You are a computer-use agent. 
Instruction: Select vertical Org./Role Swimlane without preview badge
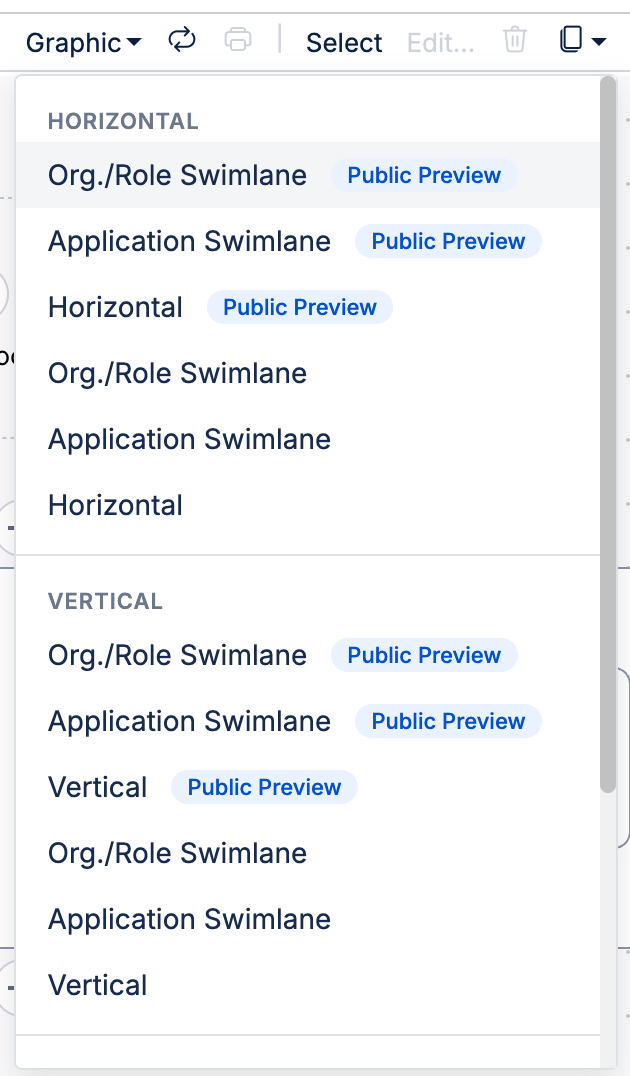(x=307, y=854)
